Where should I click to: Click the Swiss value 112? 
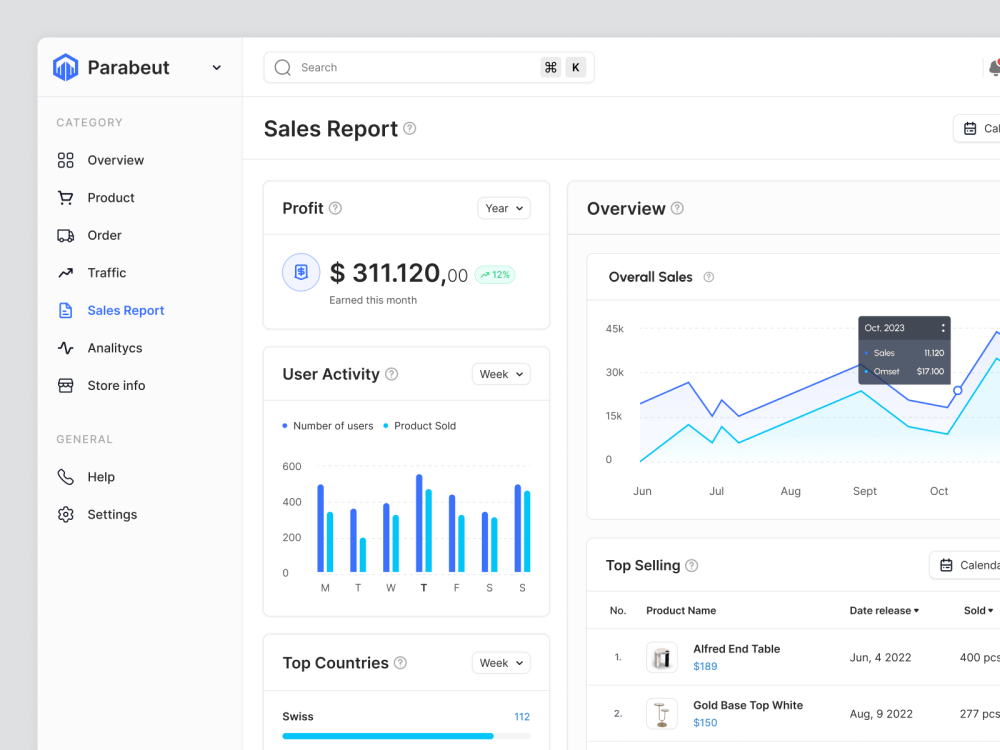pos(522,717)
